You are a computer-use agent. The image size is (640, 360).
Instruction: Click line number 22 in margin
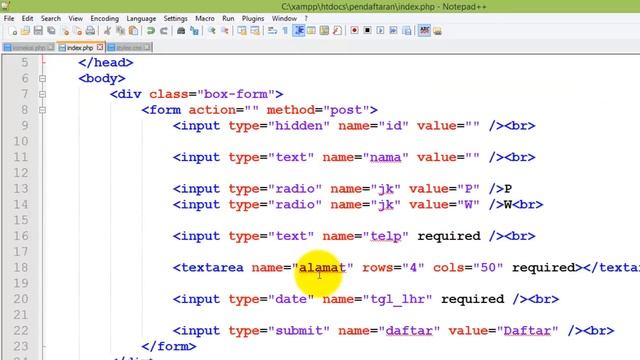point(21,331)
